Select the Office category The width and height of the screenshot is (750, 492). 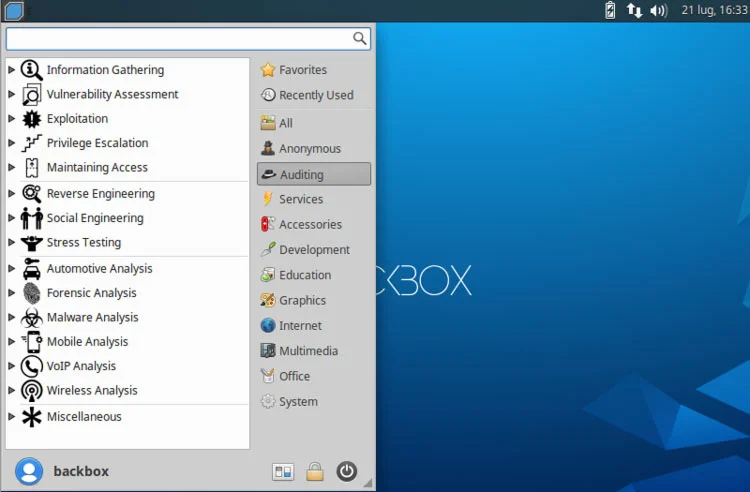click(x=314, y=376)
